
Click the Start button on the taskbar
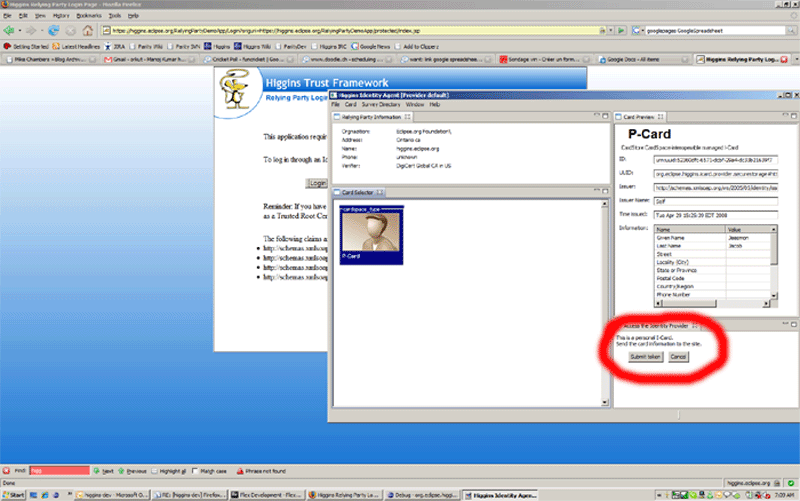(13, 495)
